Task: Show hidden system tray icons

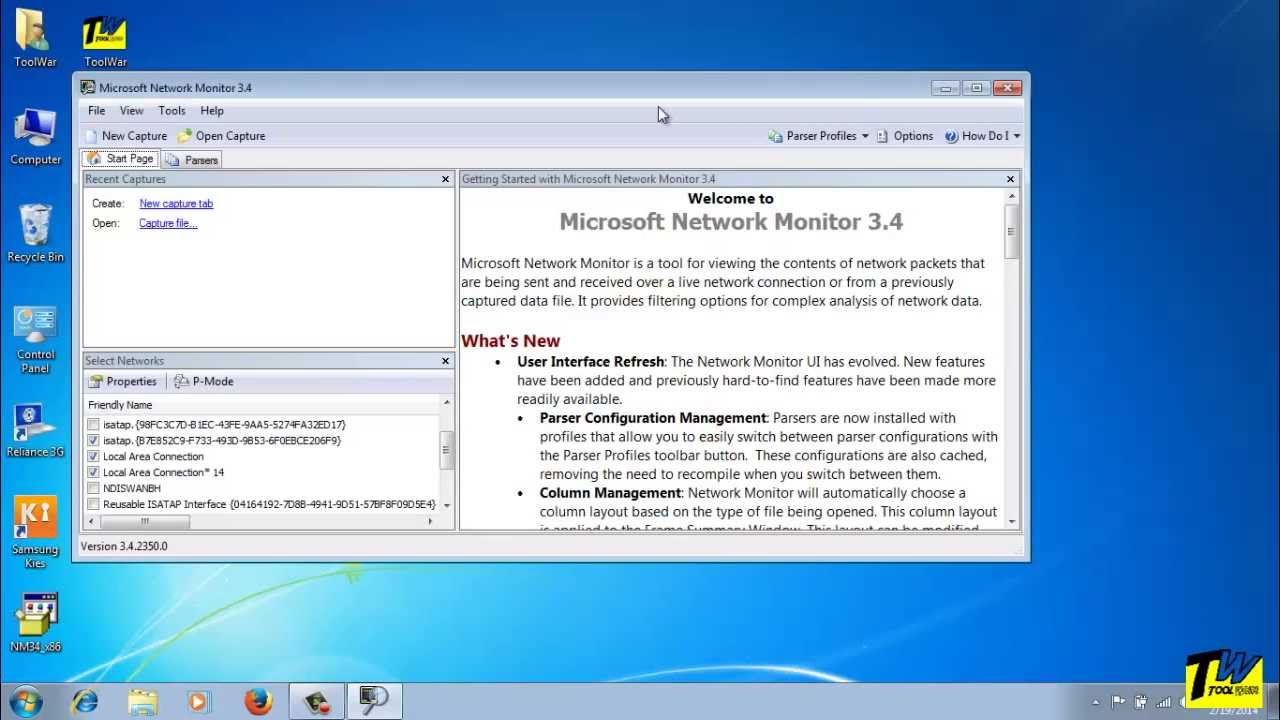Action: pos(1095,702)
